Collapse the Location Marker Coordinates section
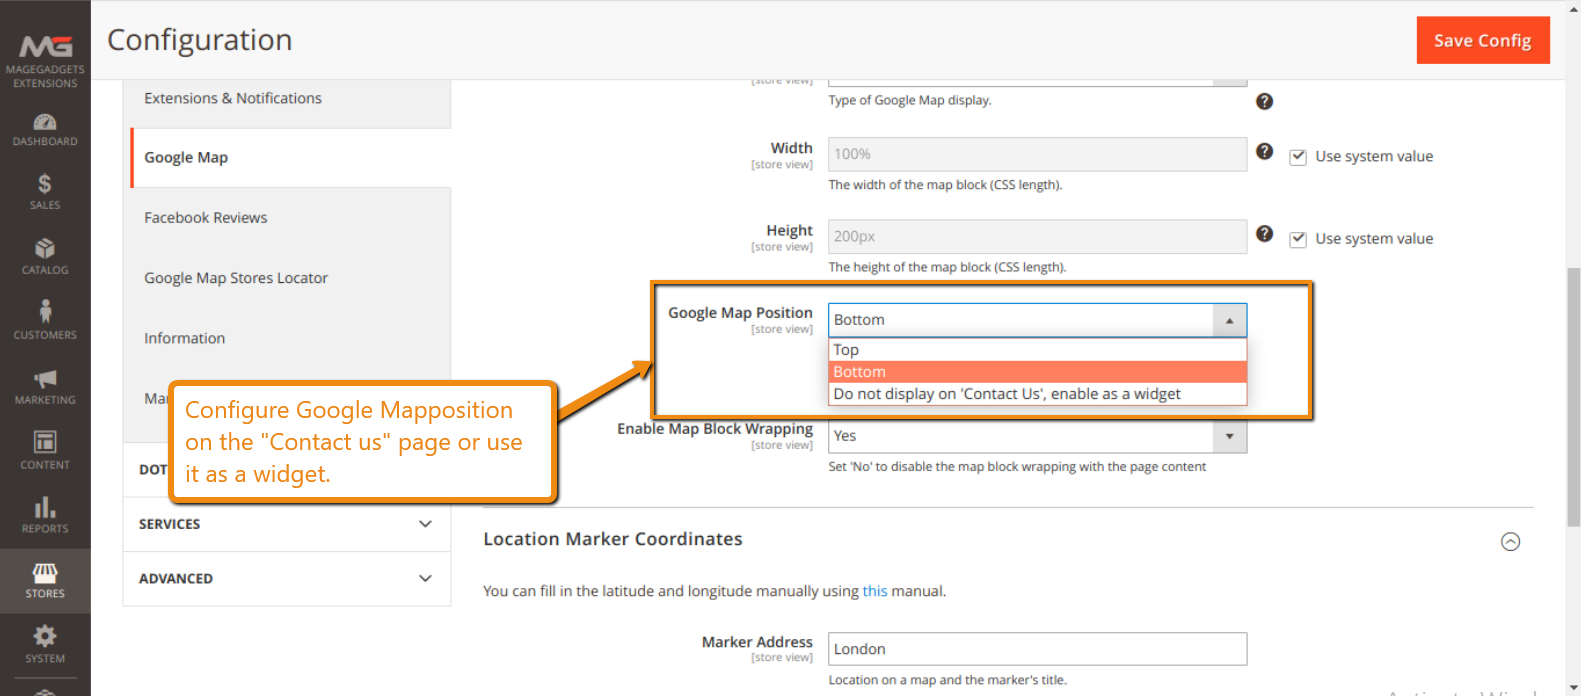The width and height of the screenshot is (1581, 696). pyautogui.click(x=1510, y=541)
